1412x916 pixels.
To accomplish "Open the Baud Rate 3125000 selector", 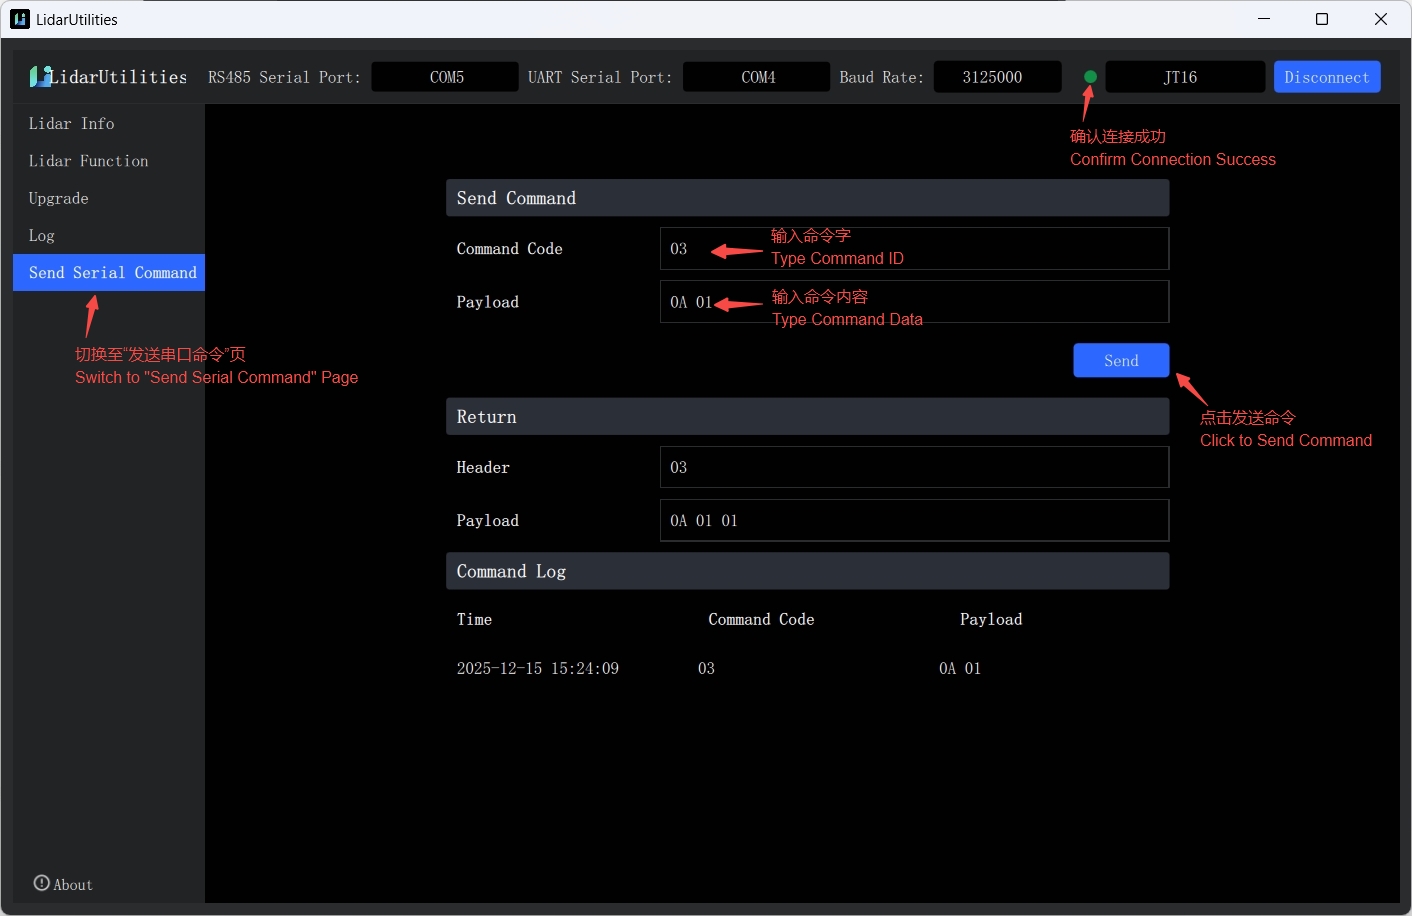I will (x=996, y=76).
